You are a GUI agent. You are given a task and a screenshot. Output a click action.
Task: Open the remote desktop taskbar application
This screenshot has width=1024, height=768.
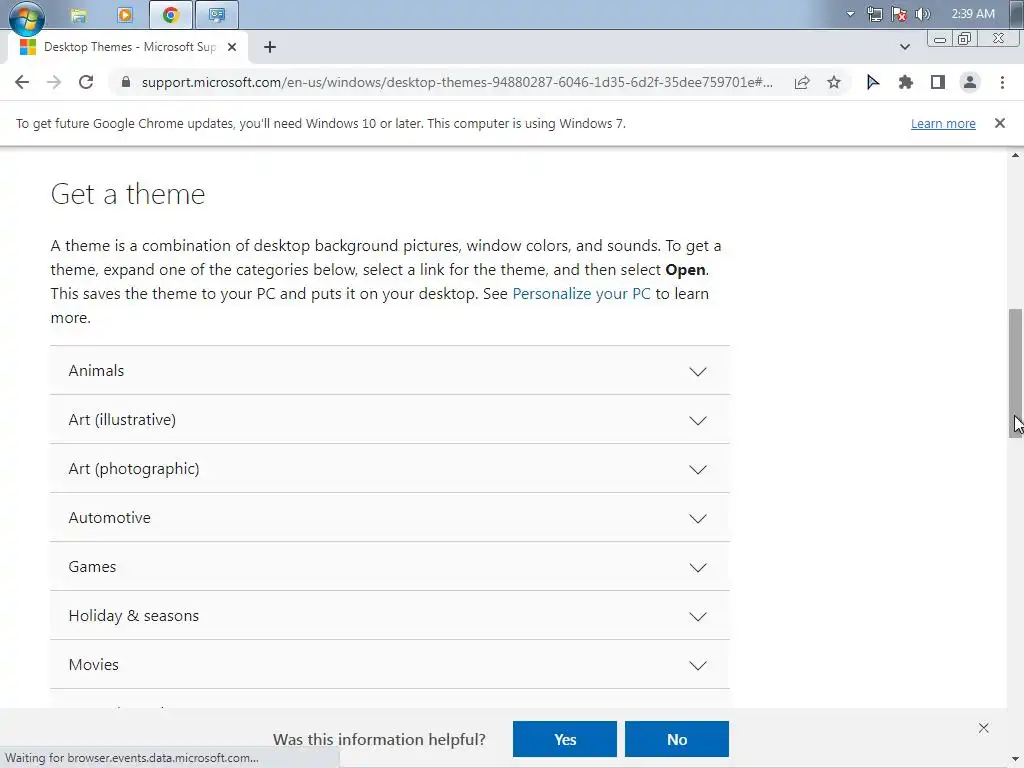(217, 14)
